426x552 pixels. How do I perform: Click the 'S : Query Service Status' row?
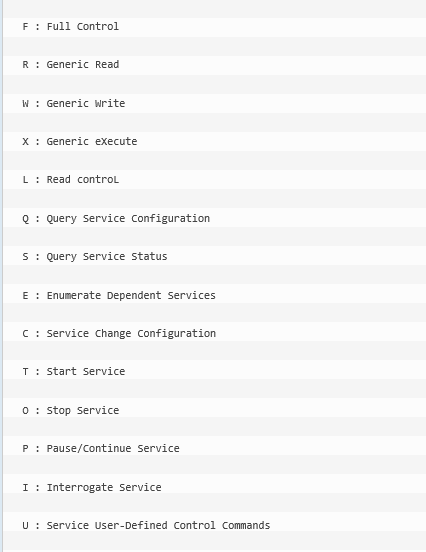click(214, 256)
